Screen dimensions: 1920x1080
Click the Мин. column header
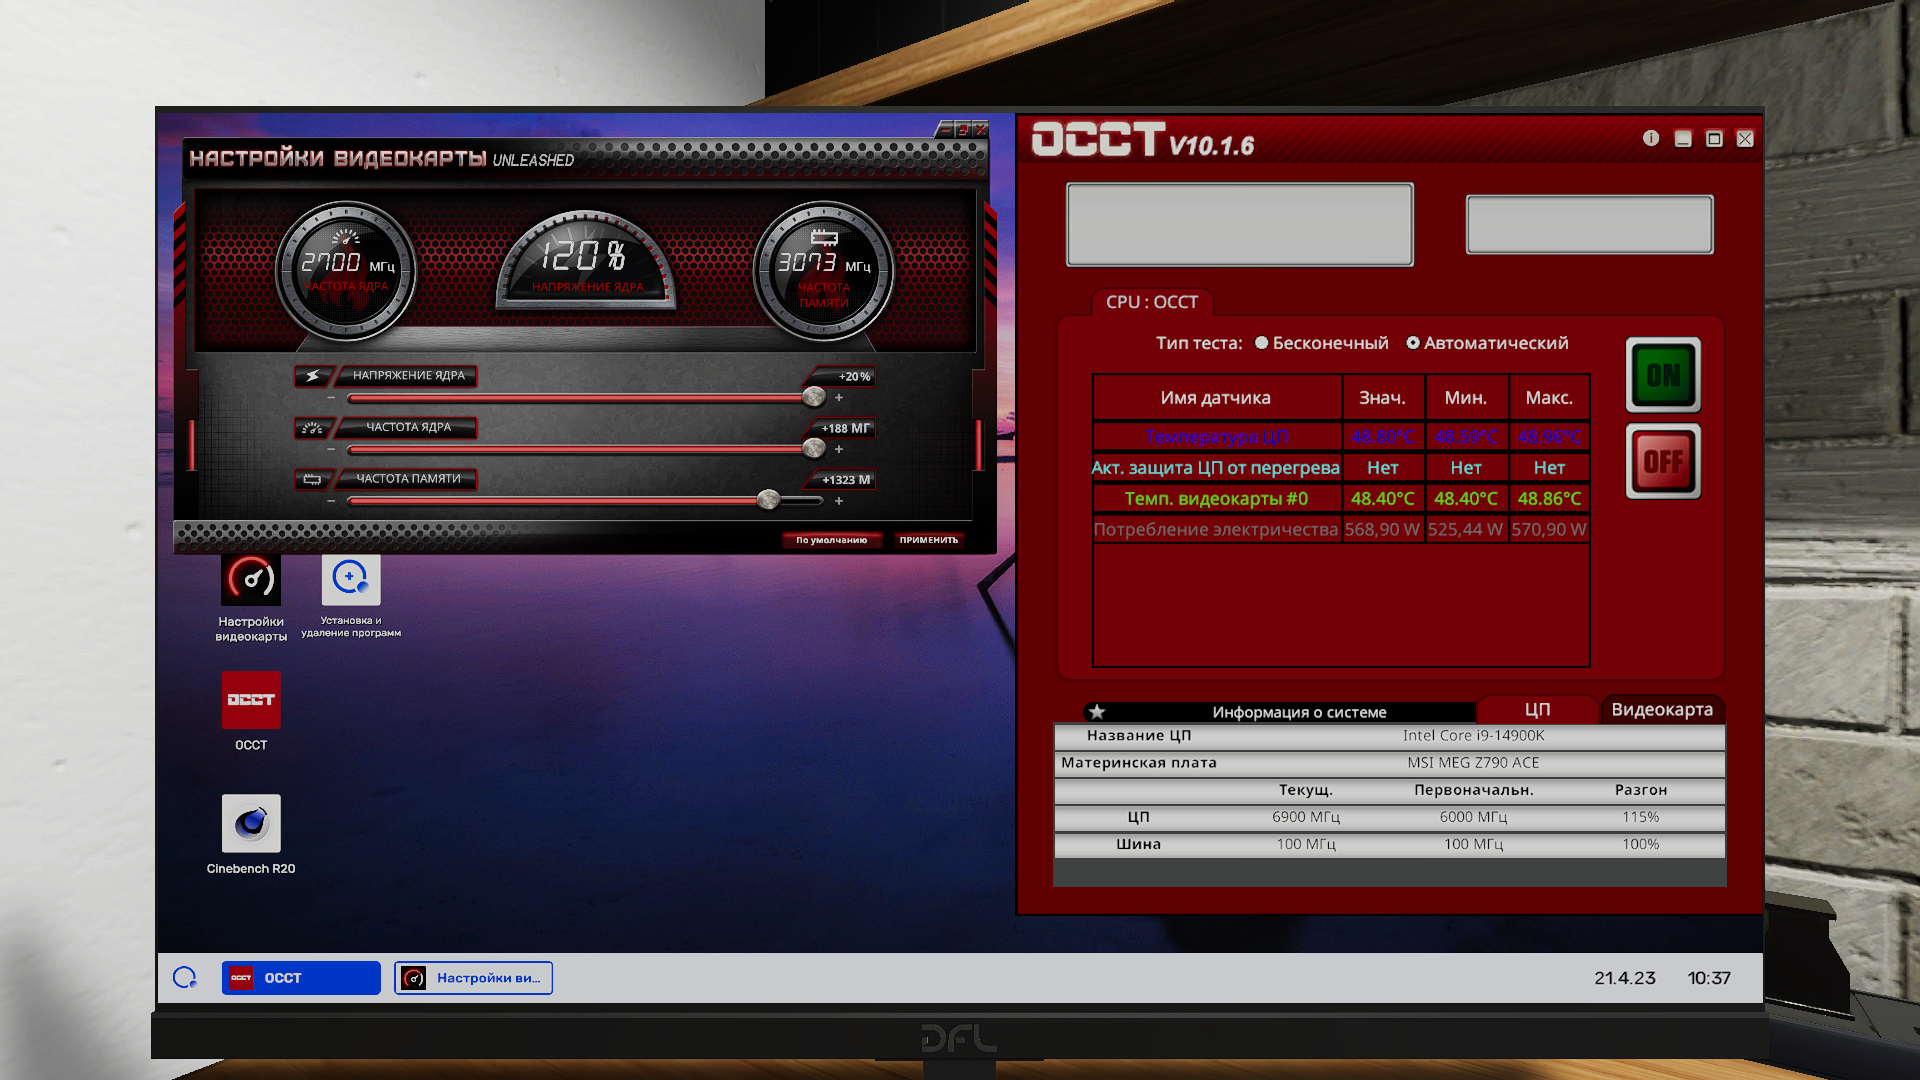[x=1466, y=397]
